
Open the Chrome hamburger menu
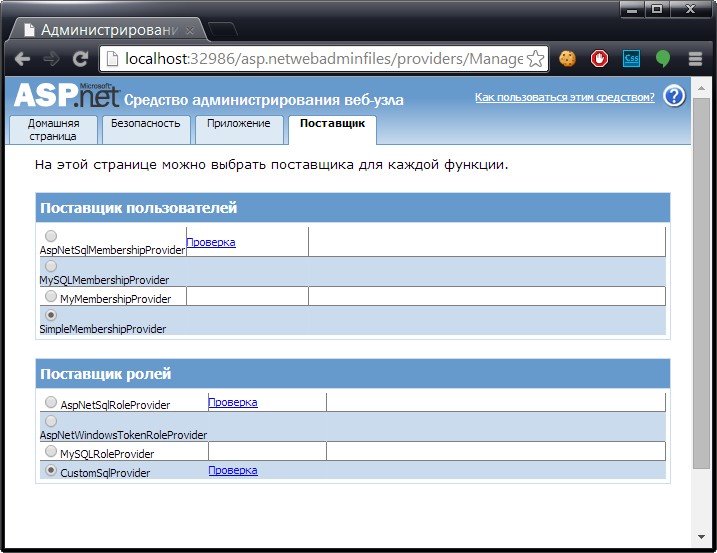click(695, 59)
